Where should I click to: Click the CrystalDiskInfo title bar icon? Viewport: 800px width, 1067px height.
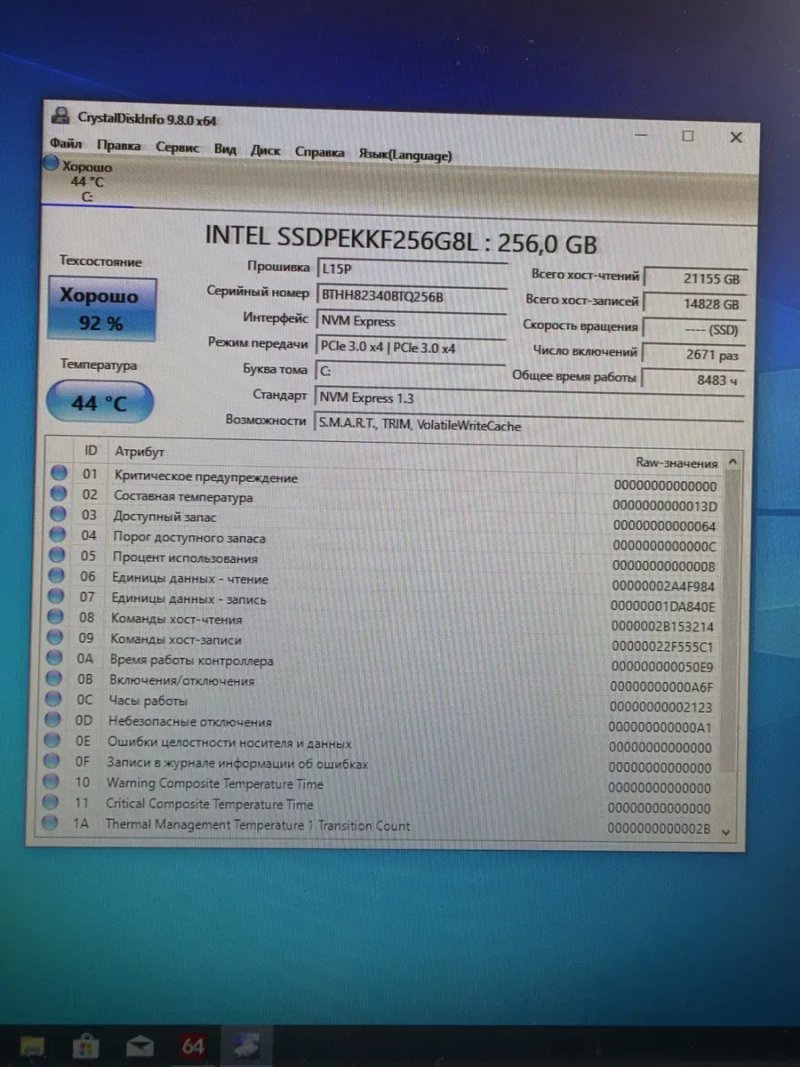61,115
